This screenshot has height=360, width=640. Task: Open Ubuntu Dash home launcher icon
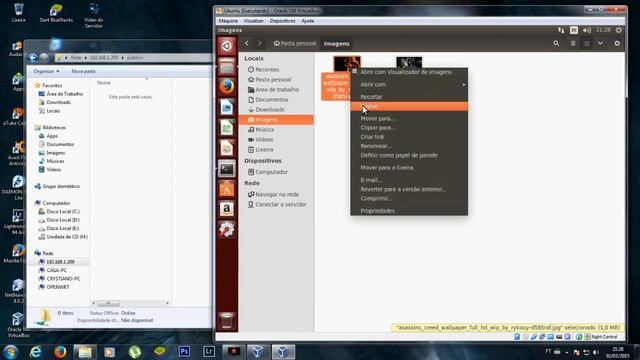tap(227, 46)
